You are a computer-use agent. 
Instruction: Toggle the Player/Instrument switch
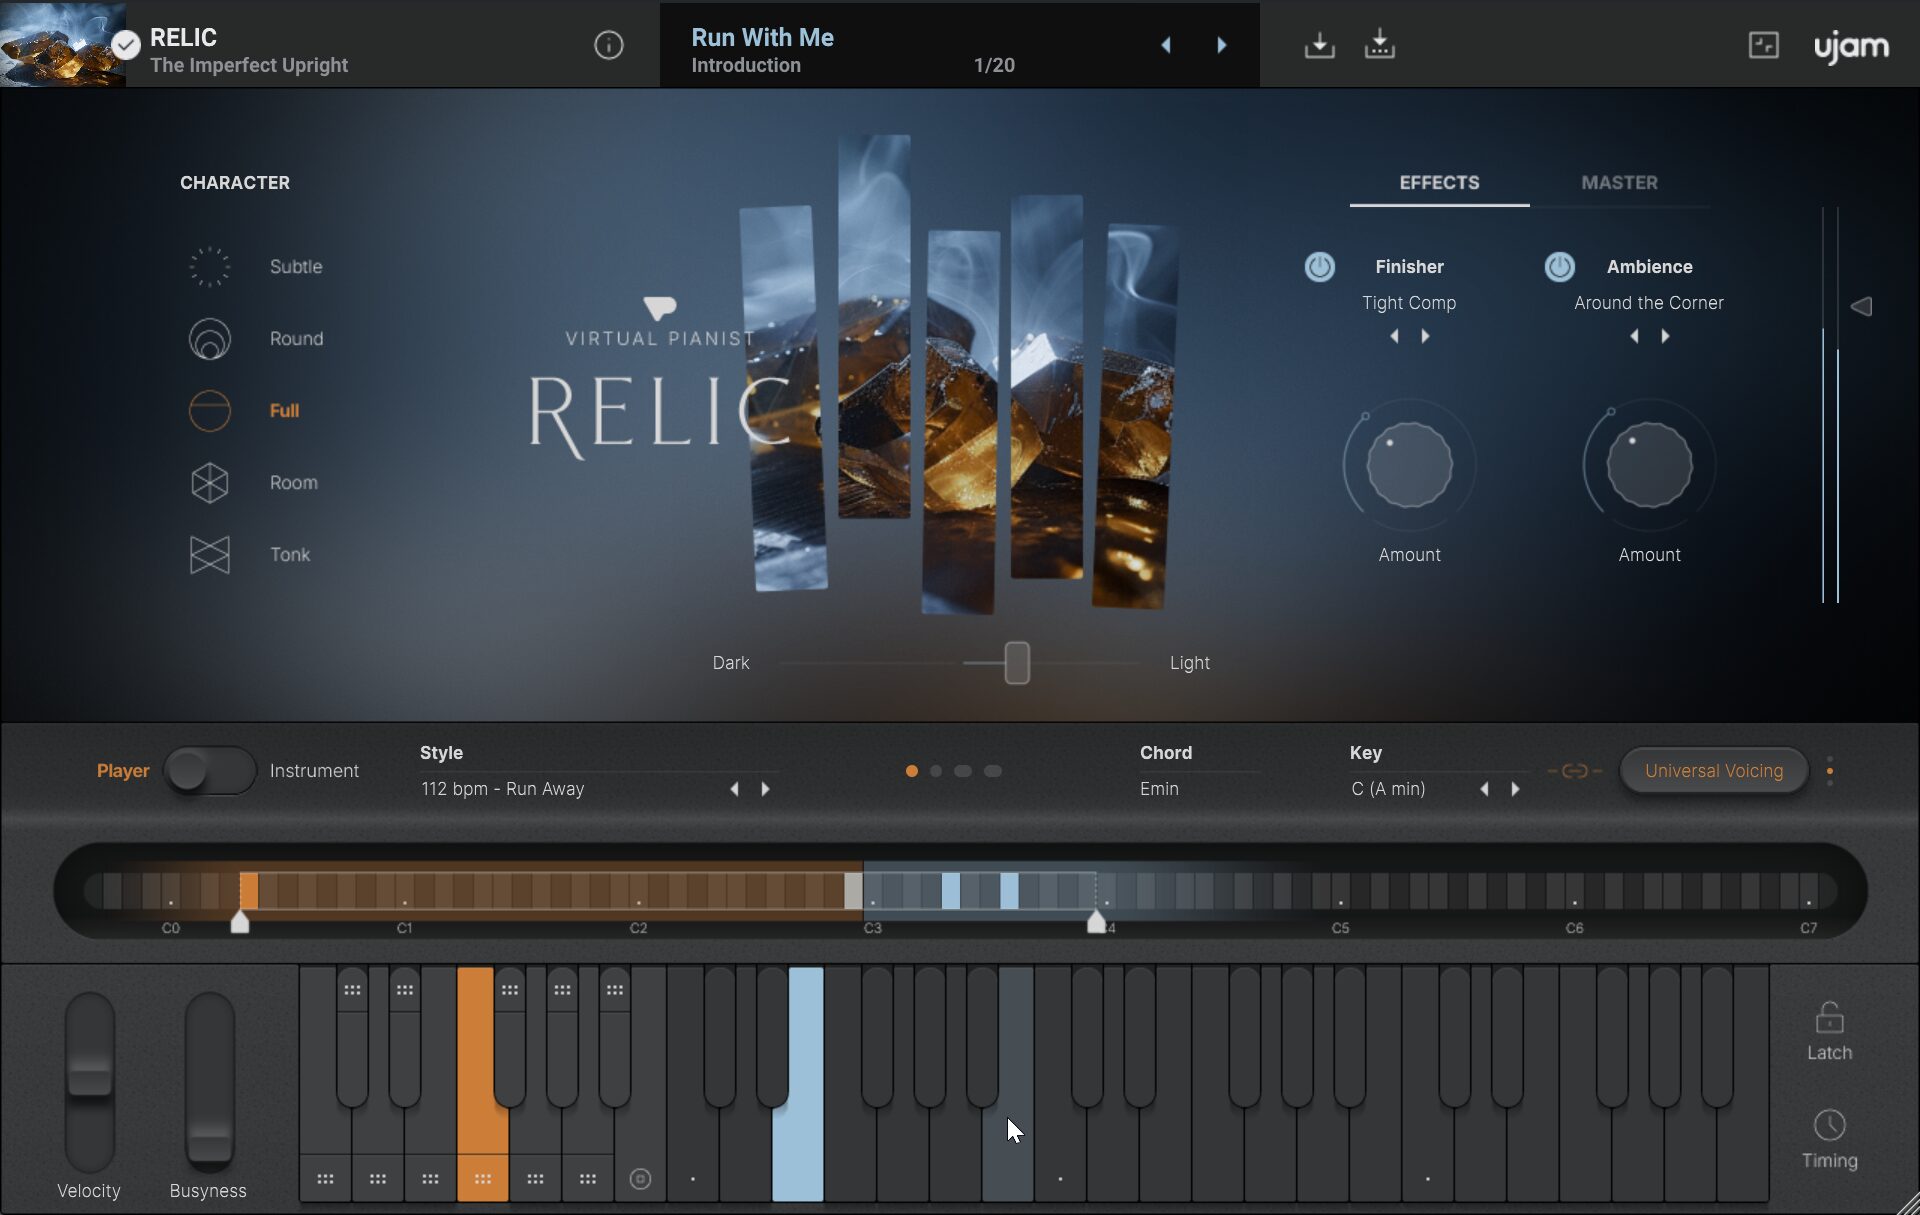(x=210, y=771)
